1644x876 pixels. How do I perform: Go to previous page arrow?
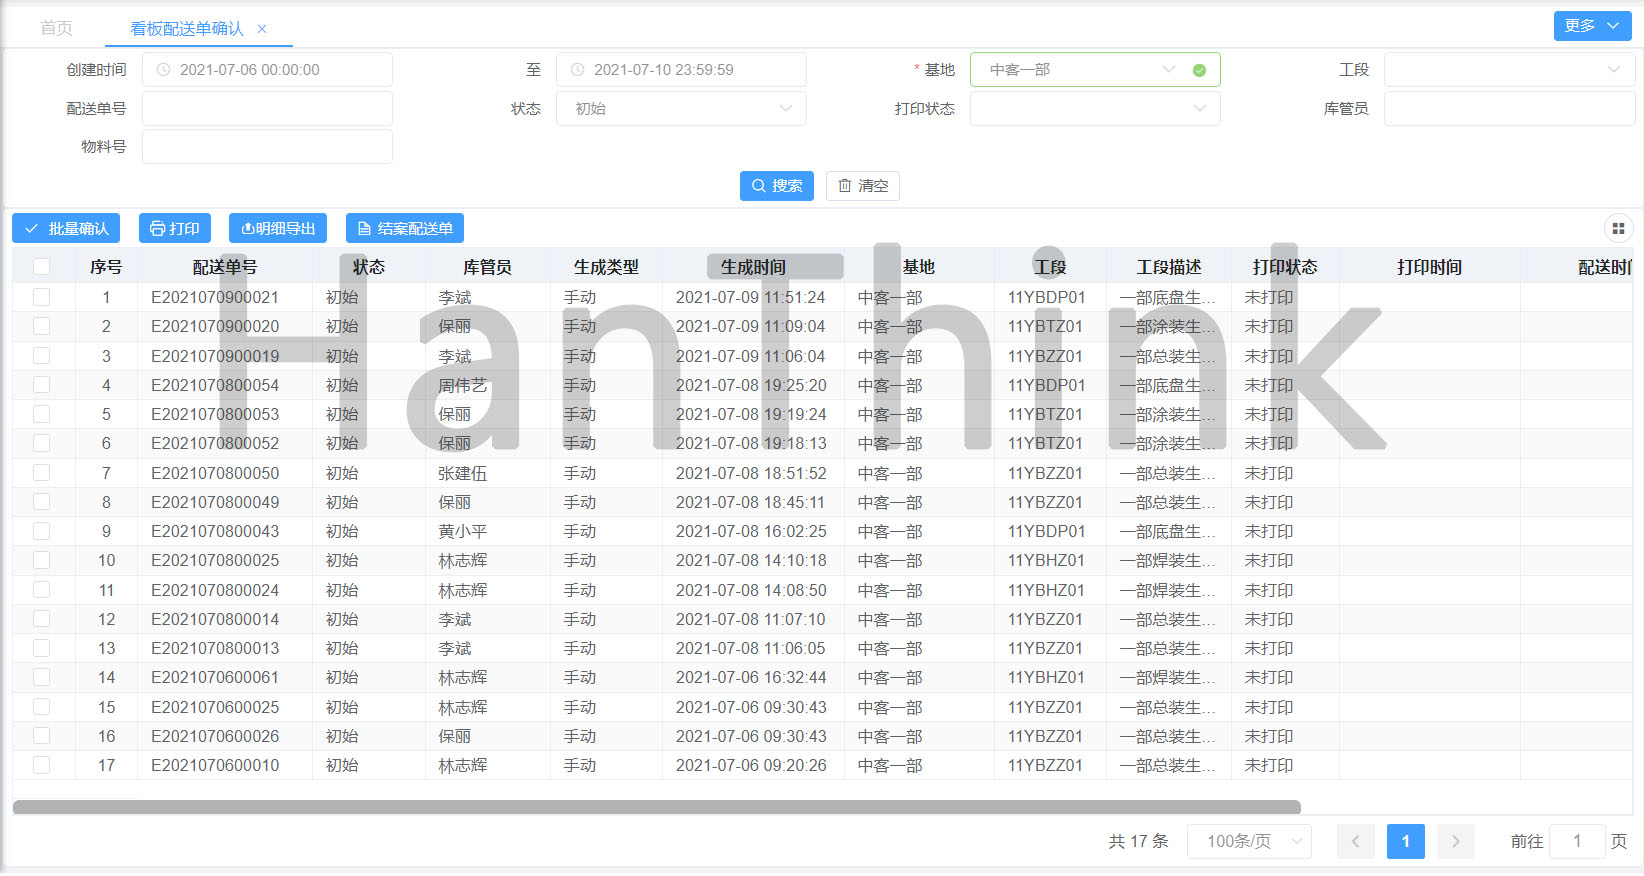[x=1356, y=842]
